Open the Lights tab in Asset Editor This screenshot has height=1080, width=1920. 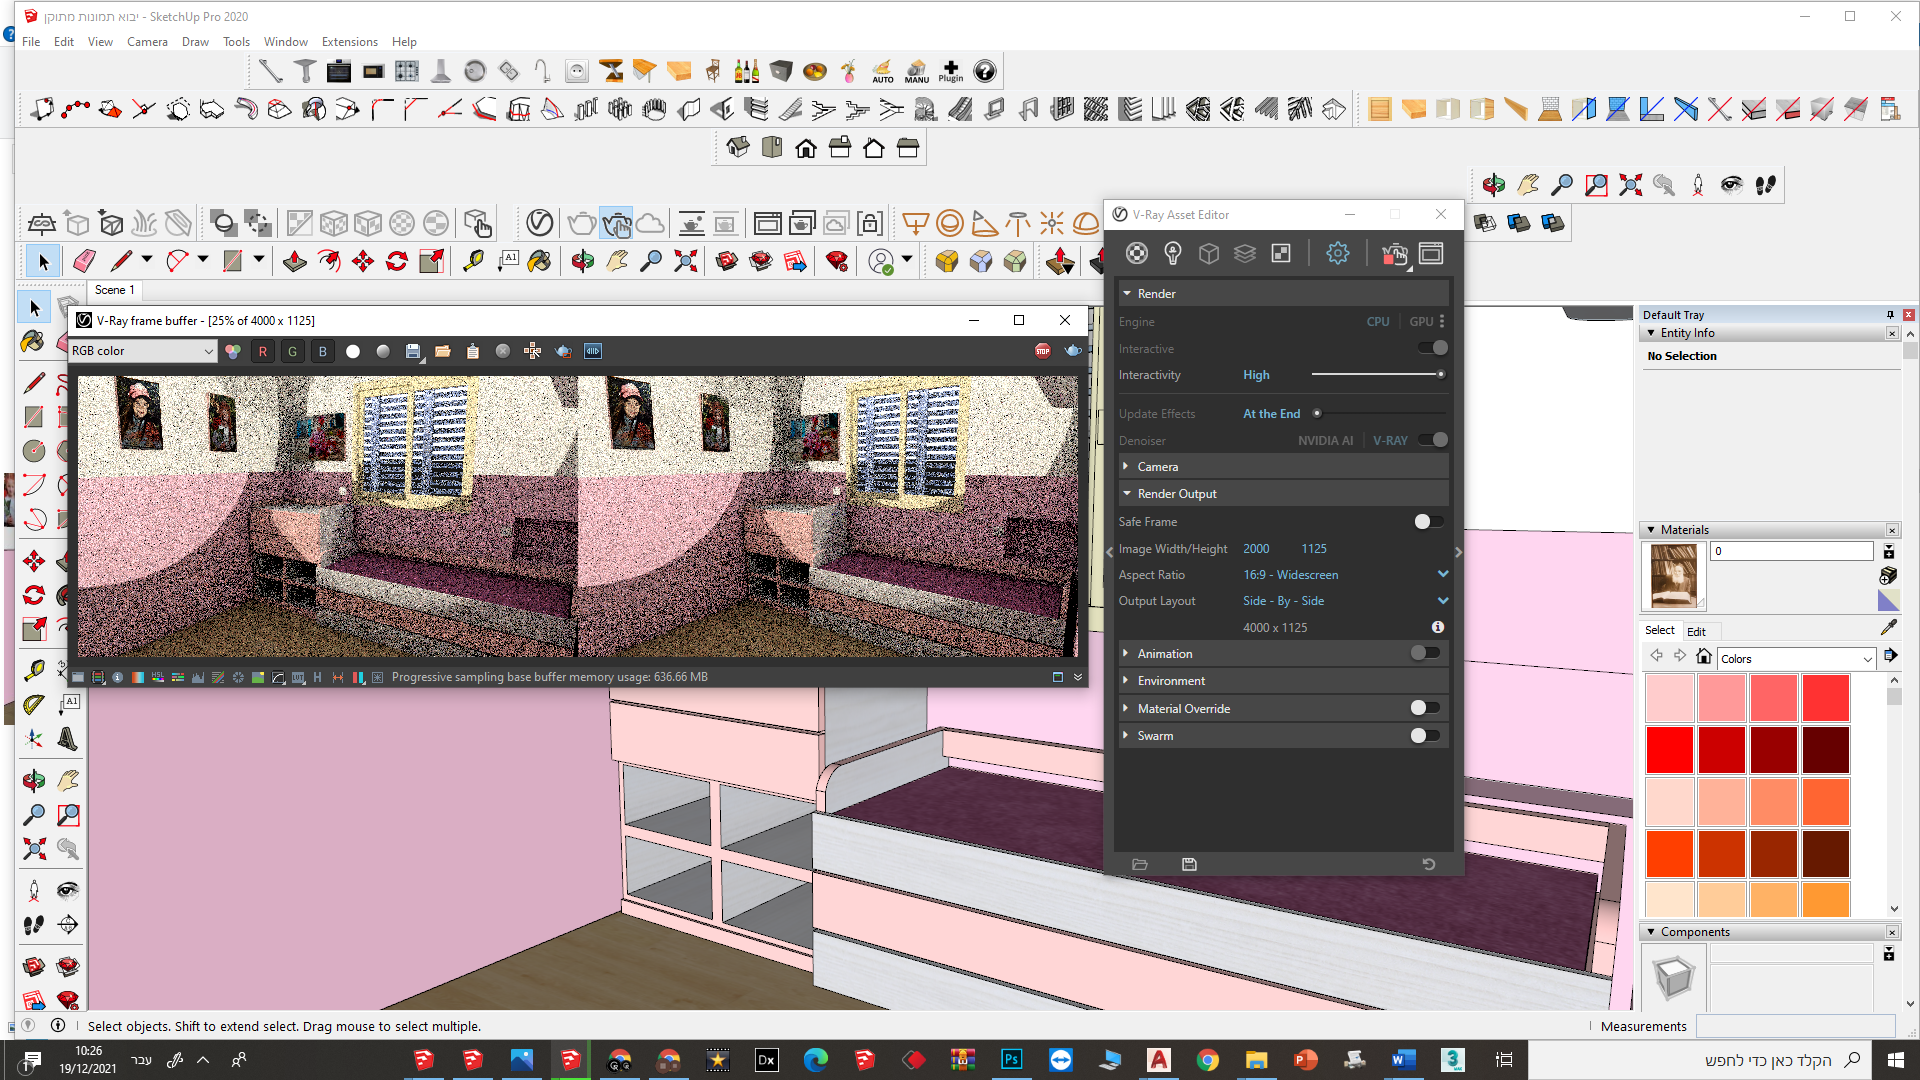1173,254
